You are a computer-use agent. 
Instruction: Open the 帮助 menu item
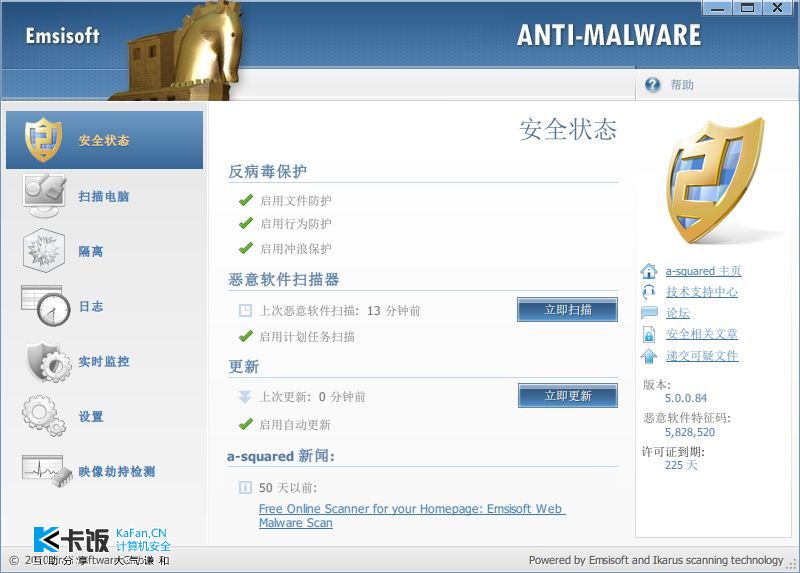tap(682, 85)
